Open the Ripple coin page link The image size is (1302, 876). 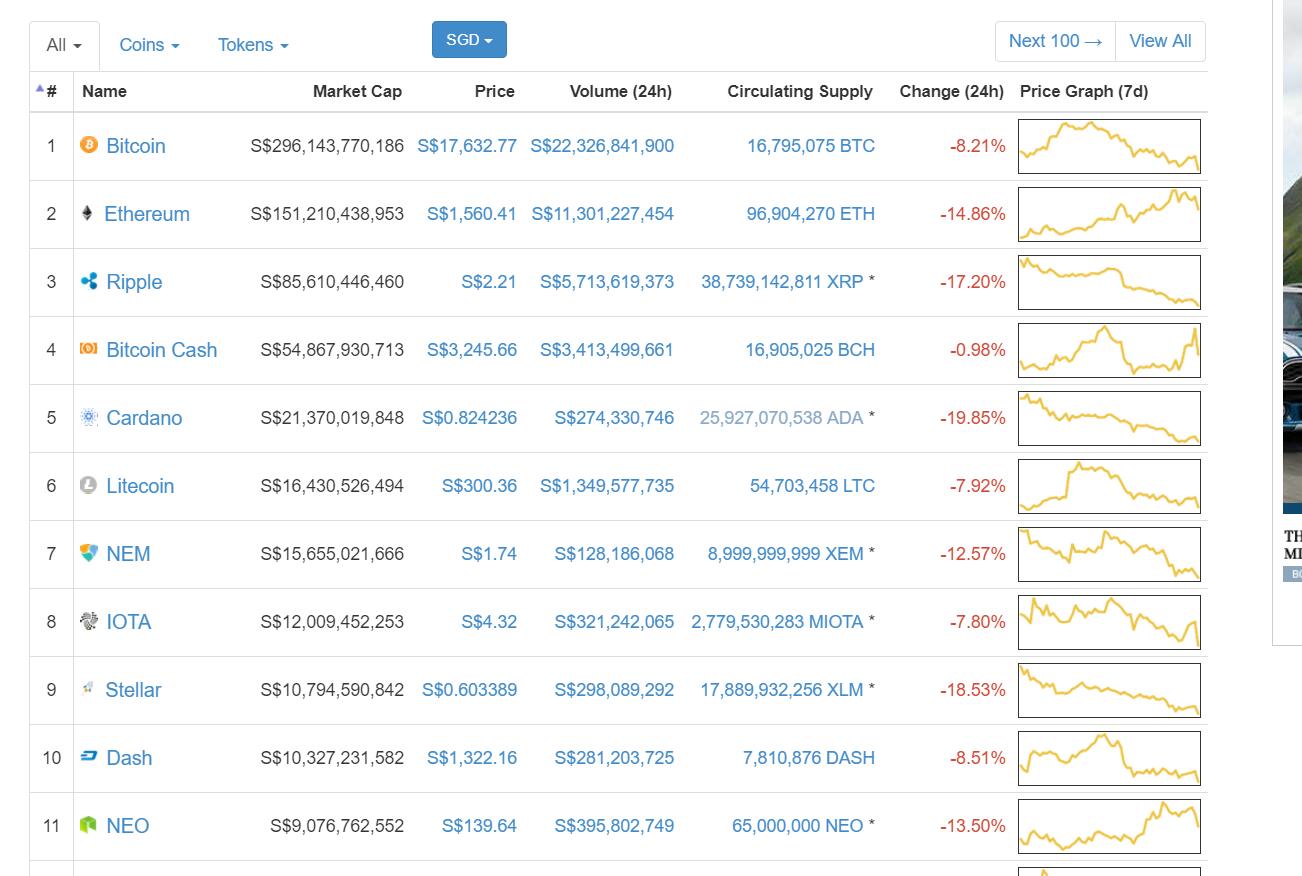click(x=134, y=282)
